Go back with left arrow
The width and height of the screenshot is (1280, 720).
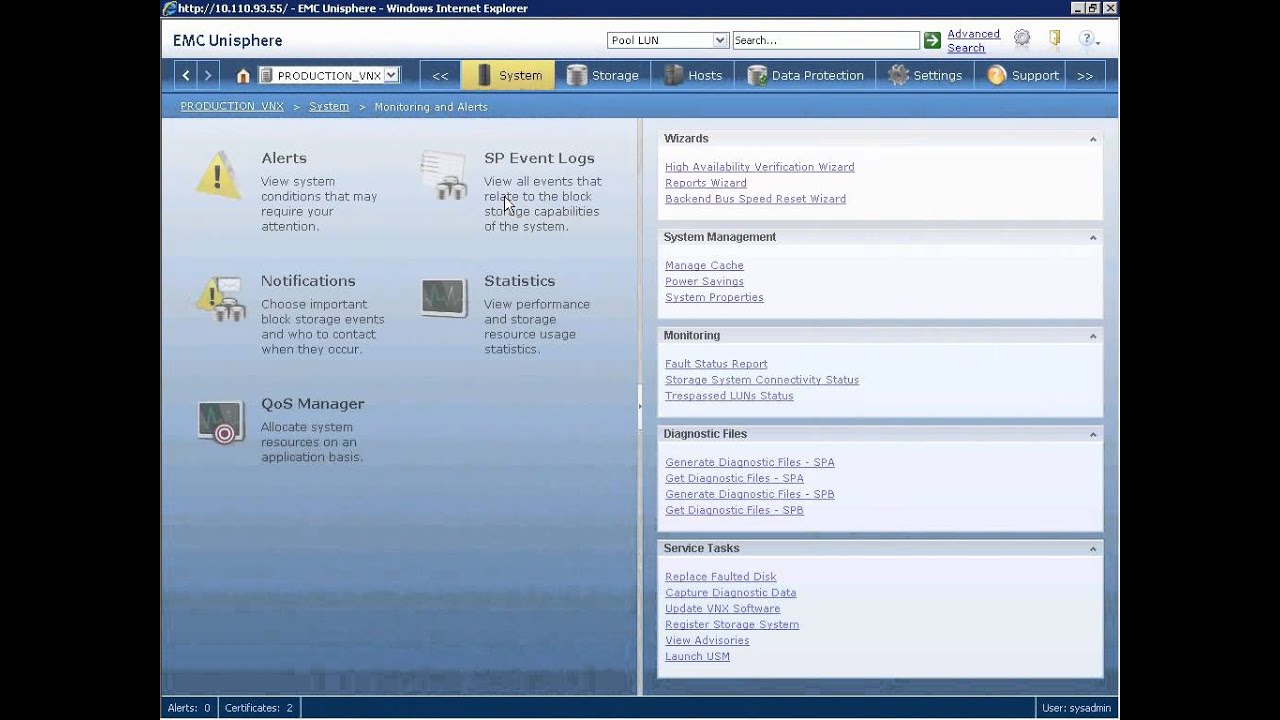(x=186, y=75)
